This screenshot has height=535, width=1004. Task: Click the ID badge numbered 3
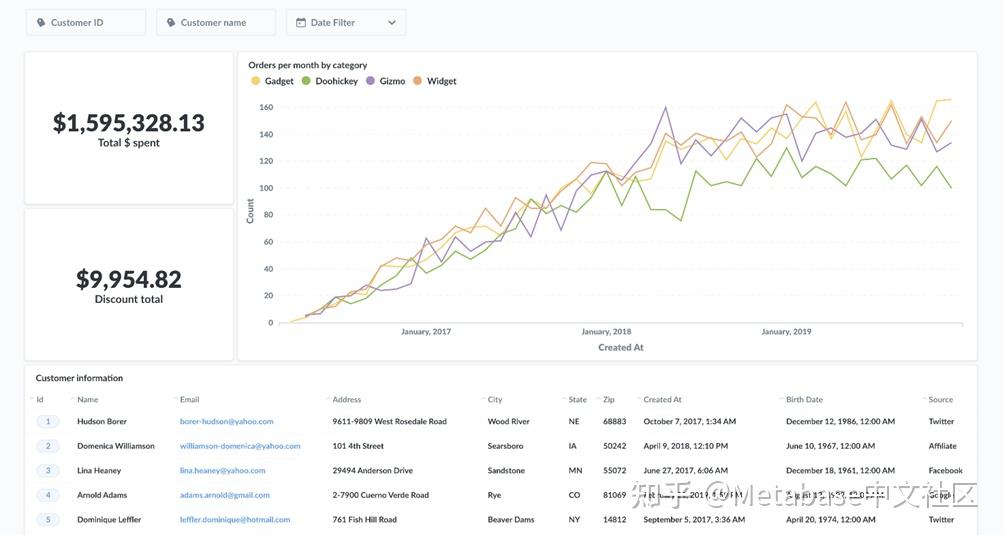coord(47,471)
